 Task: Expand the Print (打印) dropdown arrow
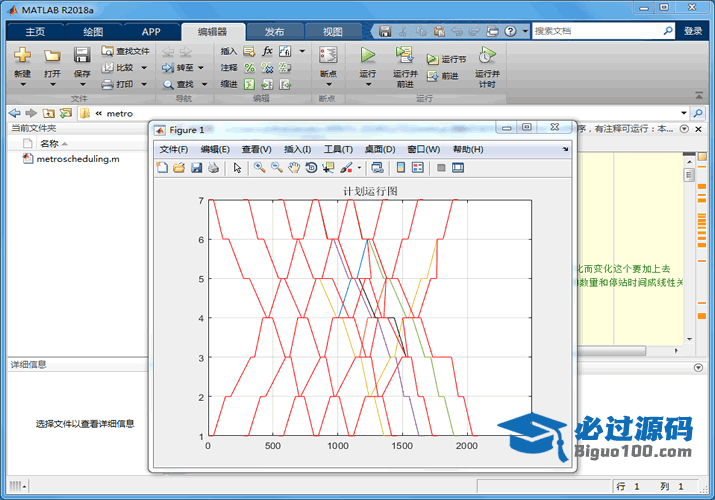coord(144,84)
